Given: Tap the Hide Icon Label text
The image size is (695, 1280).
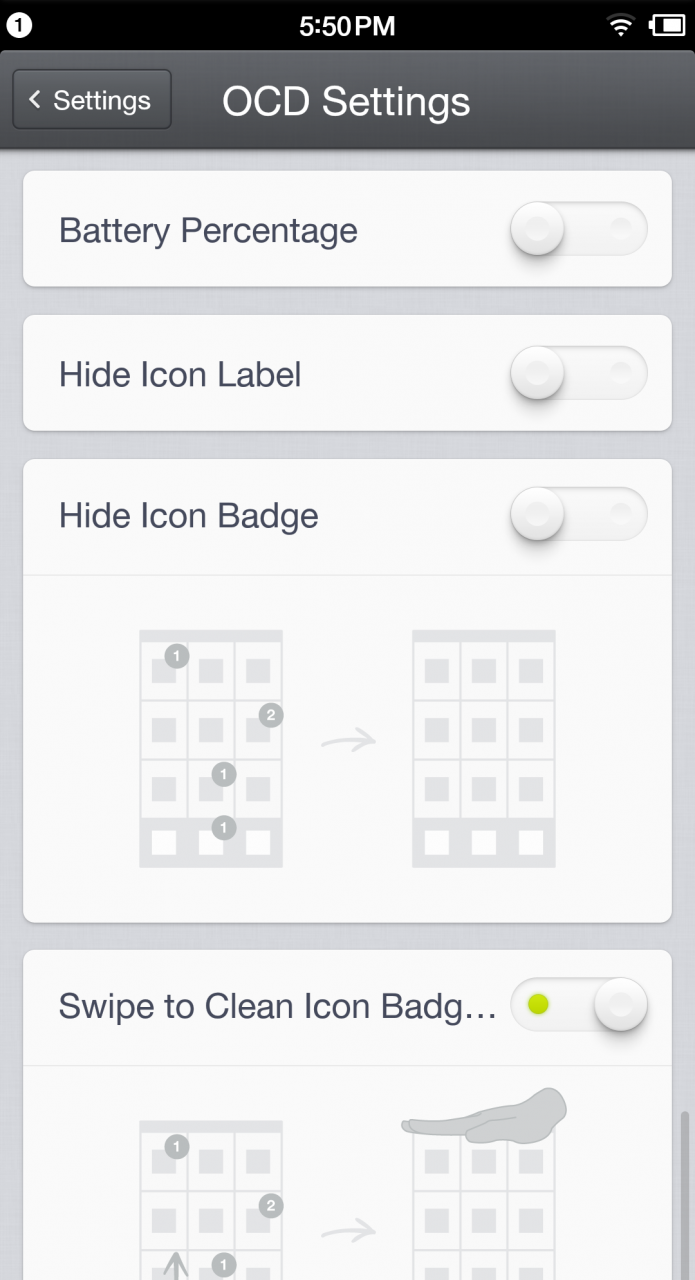Looking at the screenshot, I should tap(180, 374).
